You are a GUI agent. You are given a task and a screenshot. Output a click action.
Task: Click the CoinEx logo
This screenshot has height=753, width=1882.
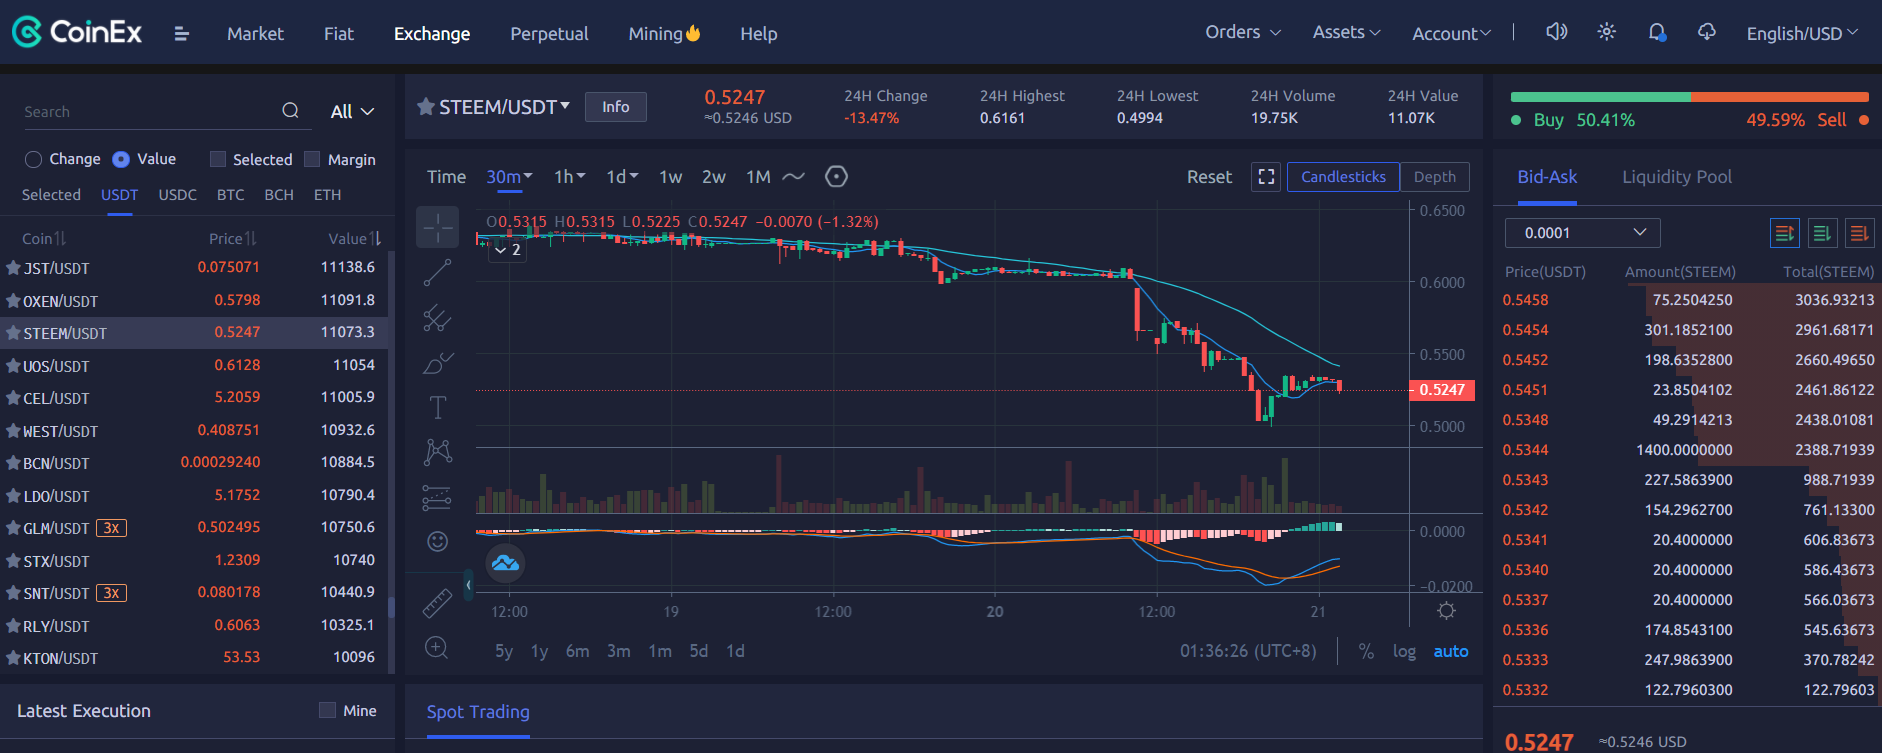point(77,33)
